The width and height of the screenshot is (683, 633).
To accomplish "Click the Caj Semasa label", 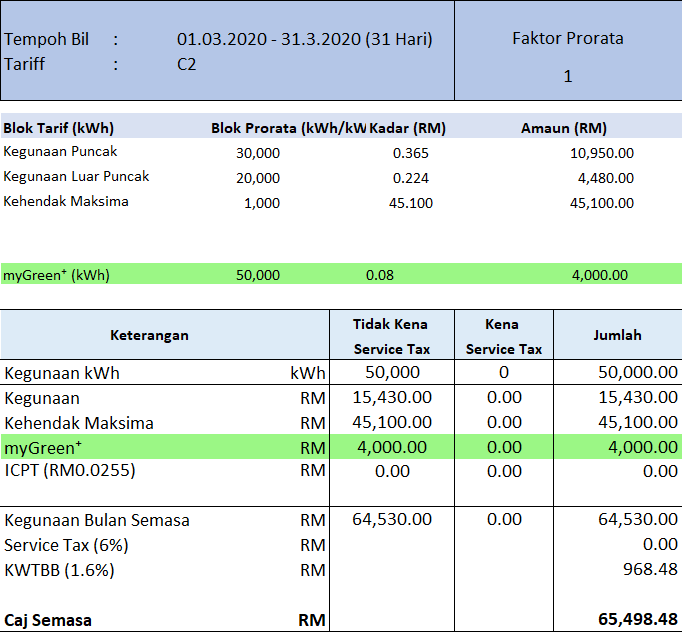I will coord(48,620).
